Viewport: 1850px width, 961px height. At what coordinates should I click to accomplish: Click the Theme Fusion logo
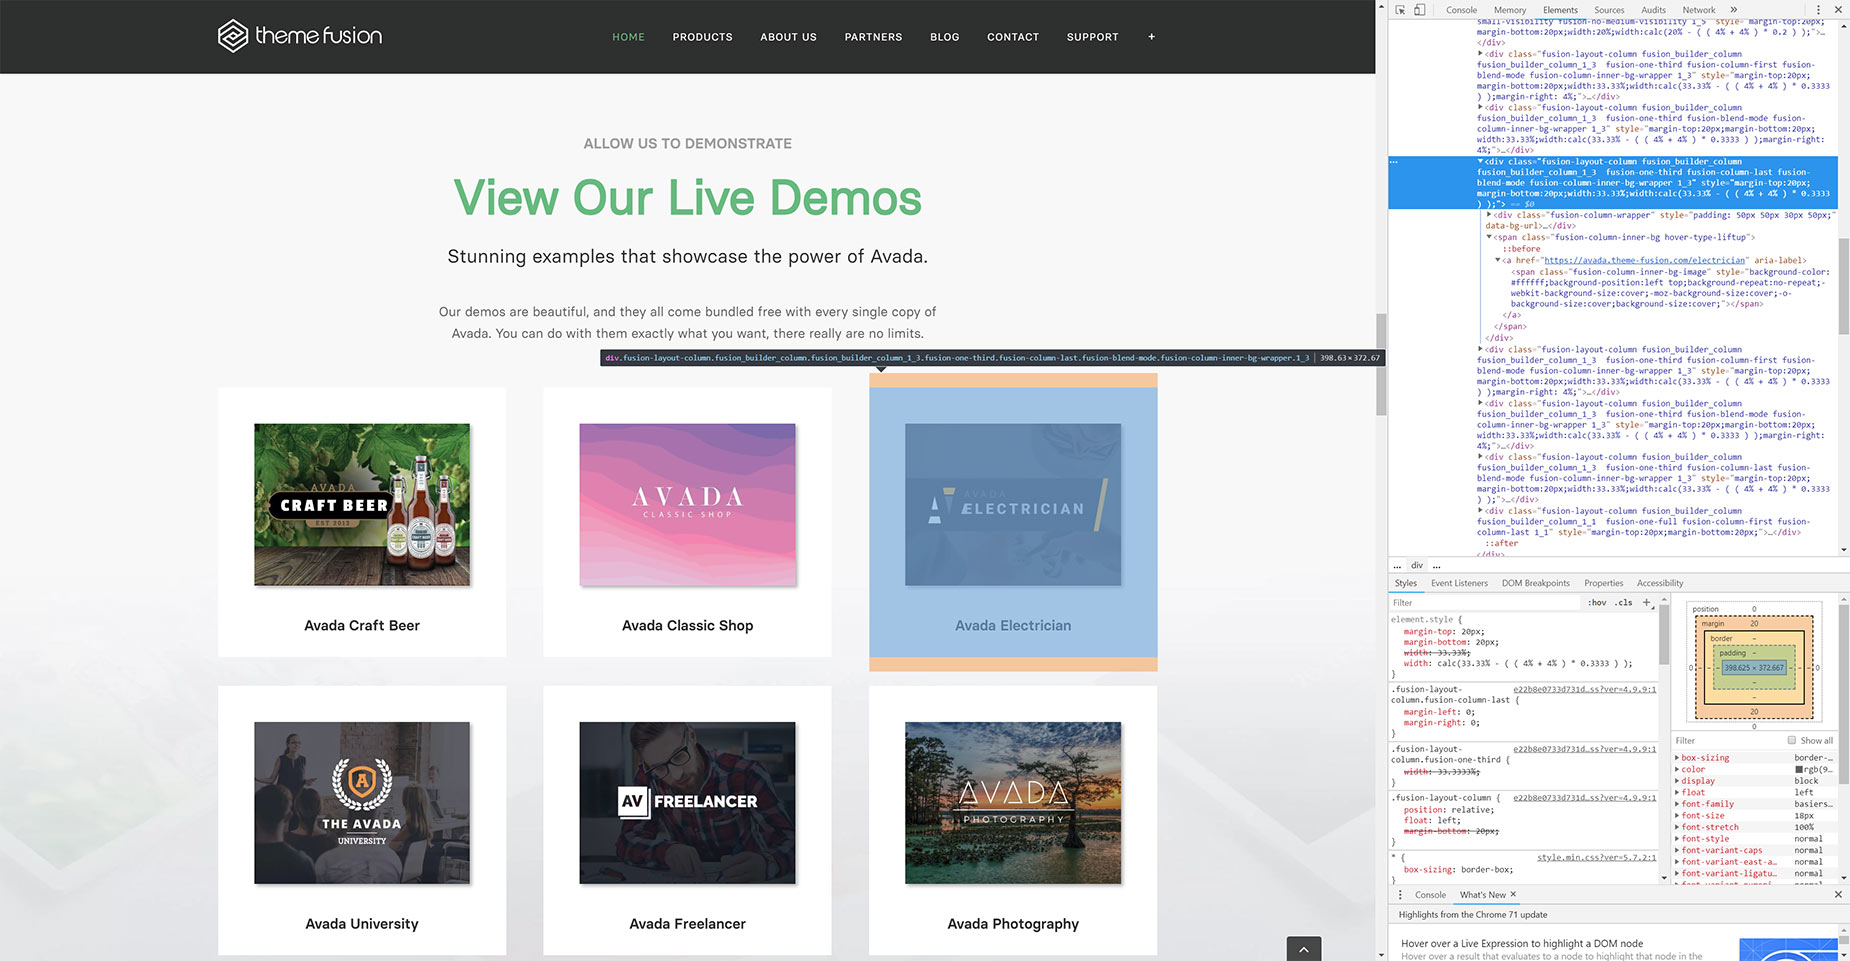300,36
